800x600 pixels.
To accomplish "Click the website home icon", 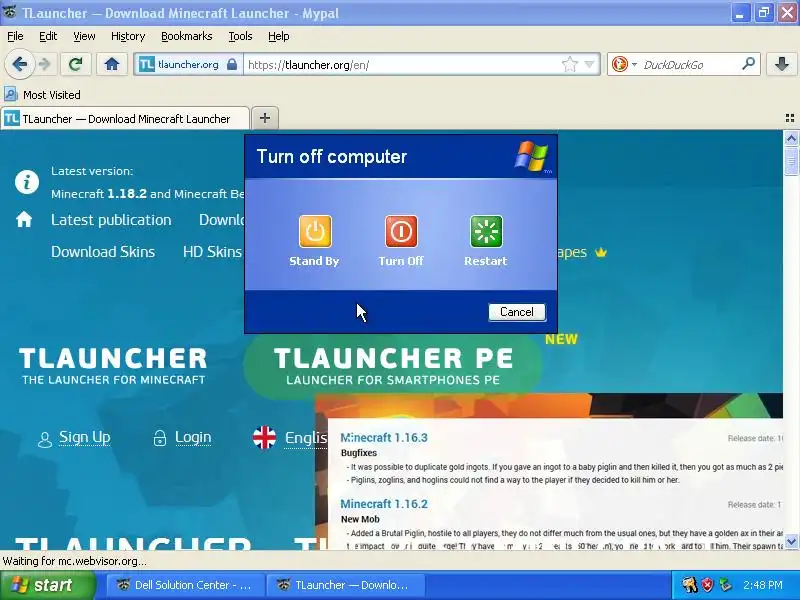I will pyautogui.click(x=24, y=220).
